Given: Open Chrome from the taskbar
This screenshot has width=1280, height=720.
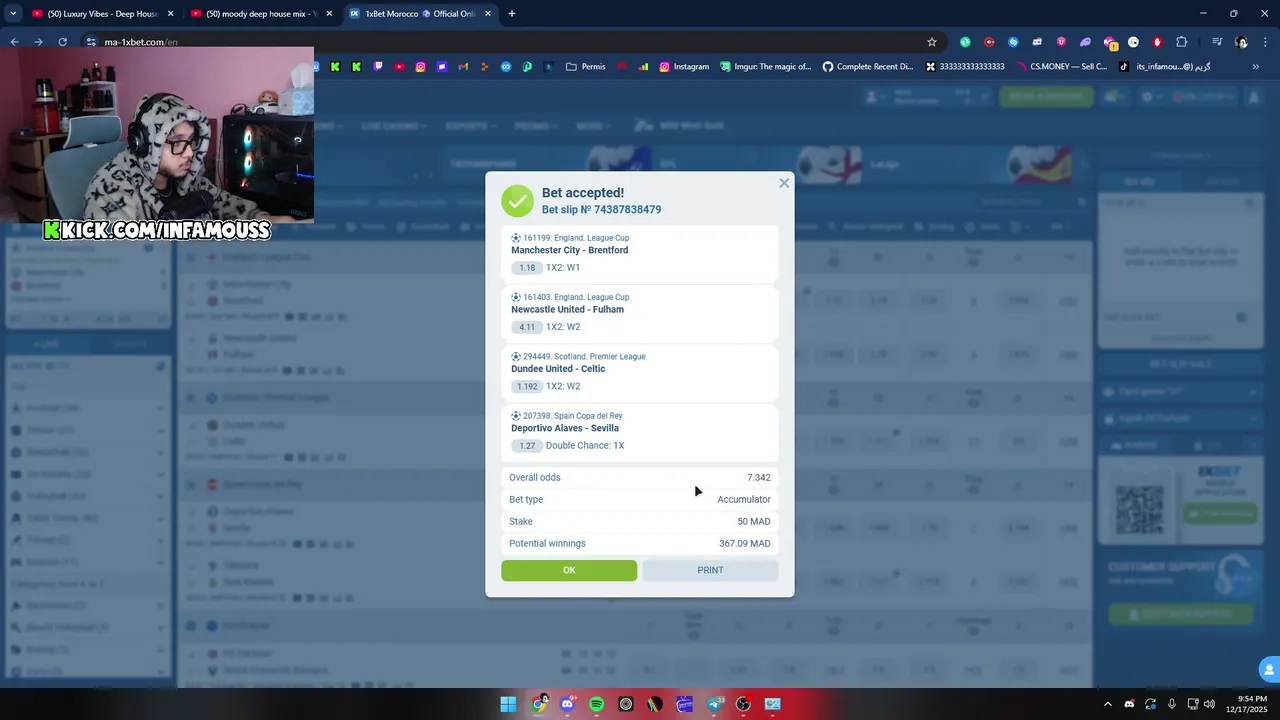Looking at the screenshot, I should [x=539, y=704].
